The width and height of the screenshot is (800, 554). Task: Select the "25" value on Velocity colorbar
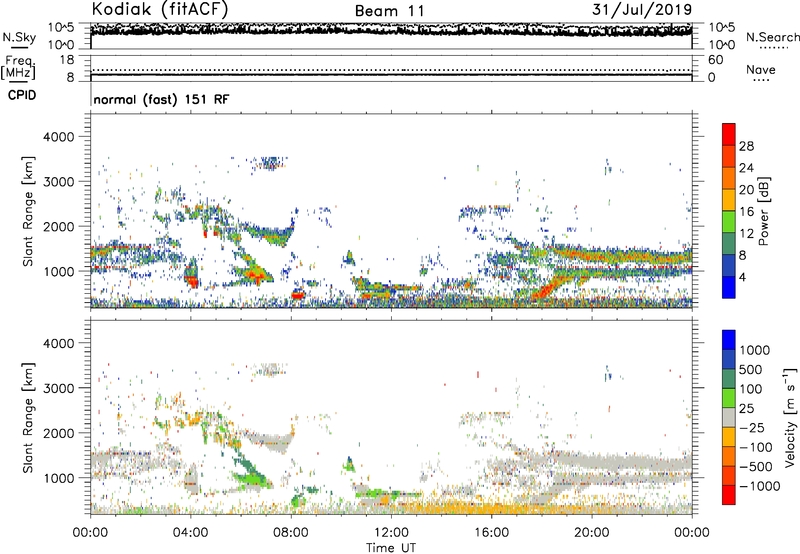[x=747, y=409]
